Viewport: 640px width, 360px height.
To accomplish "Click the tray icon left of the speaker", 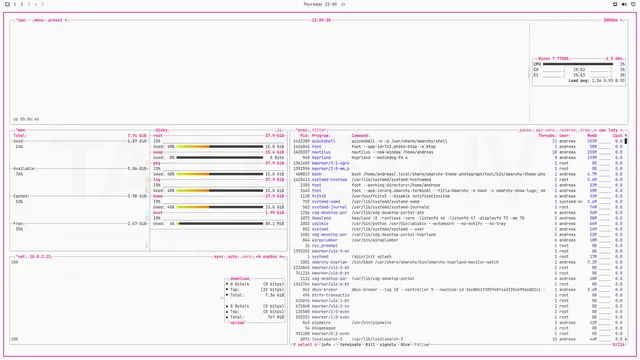I will click(615, 4).
